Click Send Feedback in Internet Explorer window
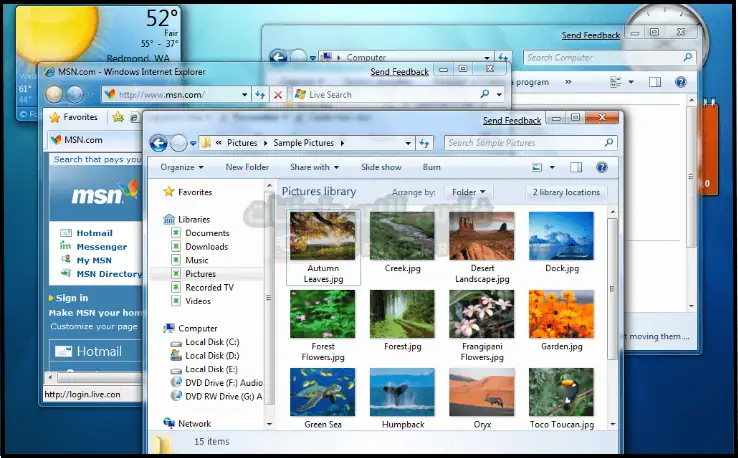 coord(399,72)
